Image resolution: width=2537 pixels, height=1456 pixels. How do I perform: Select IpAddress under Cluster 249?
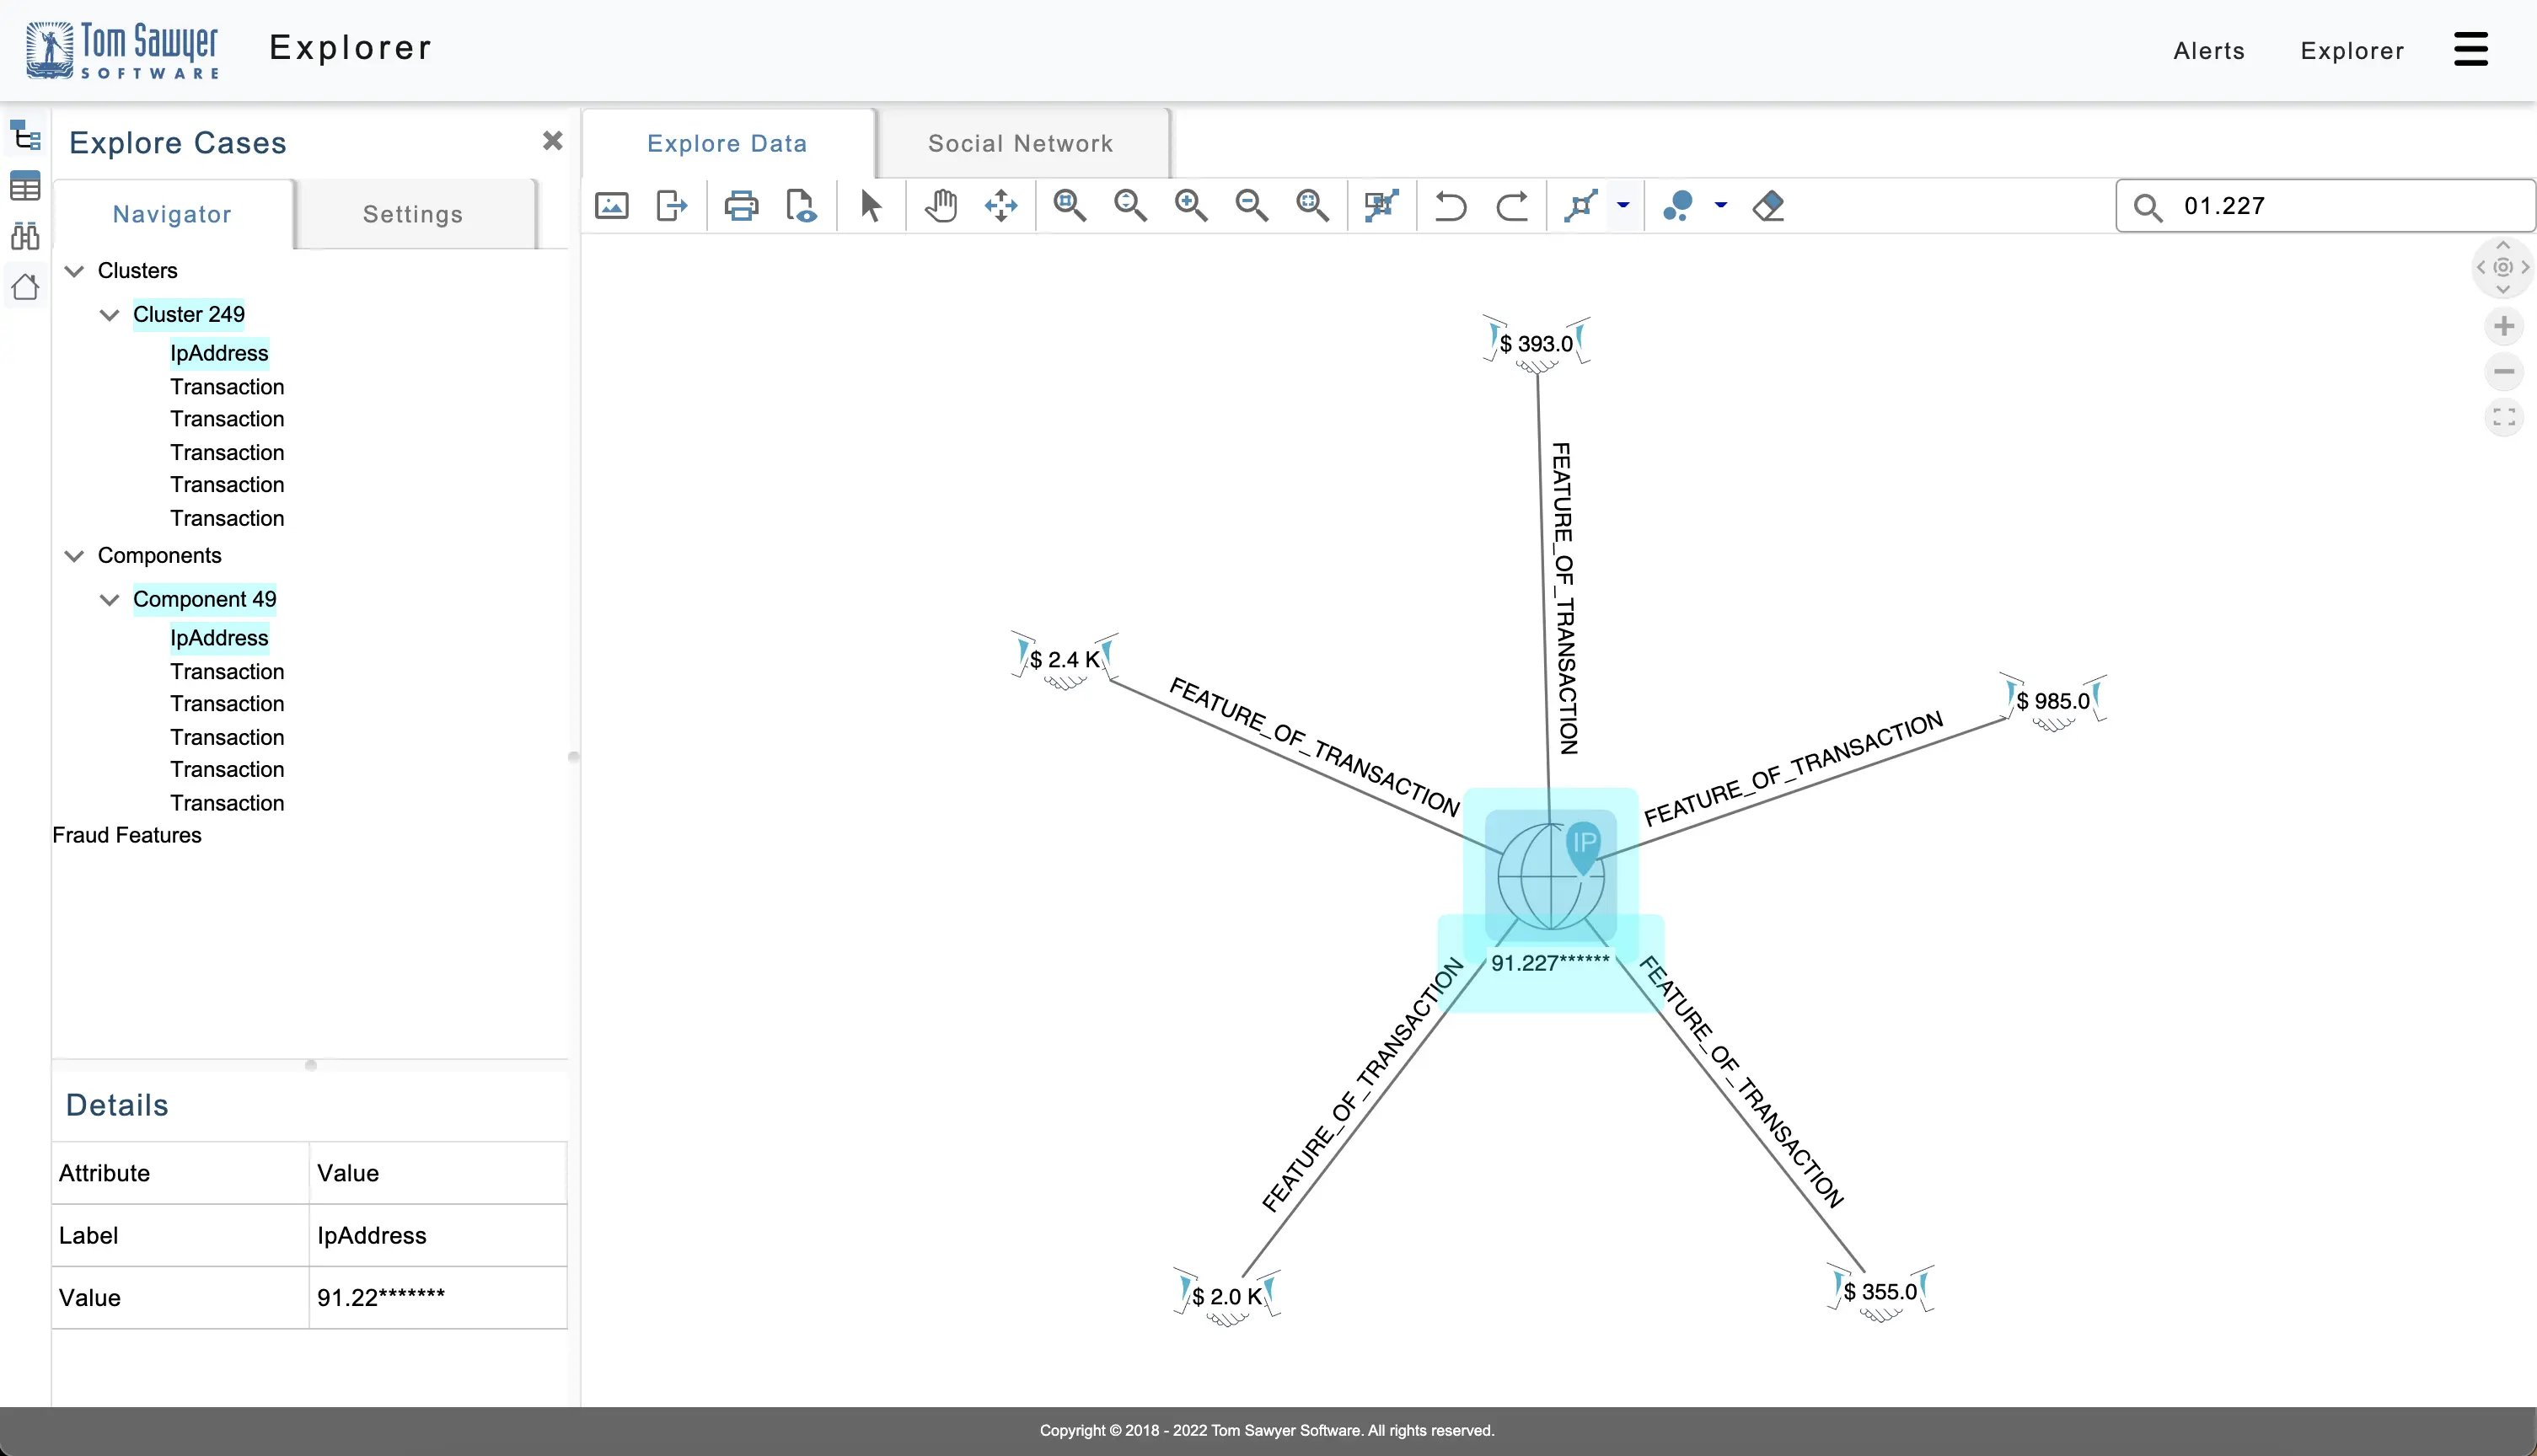pos(219,353)
